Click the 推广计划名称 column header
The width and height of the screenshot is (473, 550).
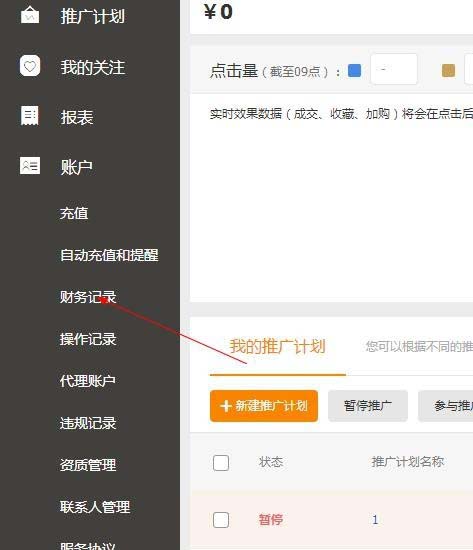(408, 462)
